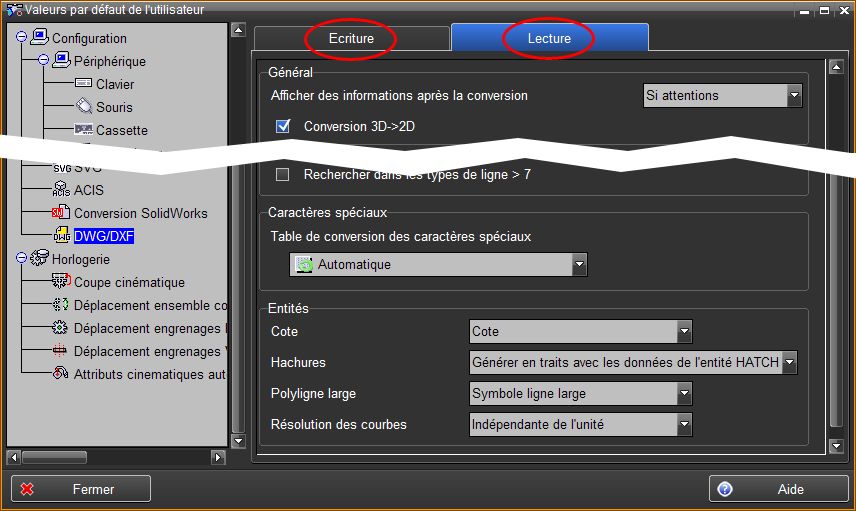The image size is (856, 511).
Task: Select the Clavier keyboard icon in tree
Action: click(x=84, y=84)
